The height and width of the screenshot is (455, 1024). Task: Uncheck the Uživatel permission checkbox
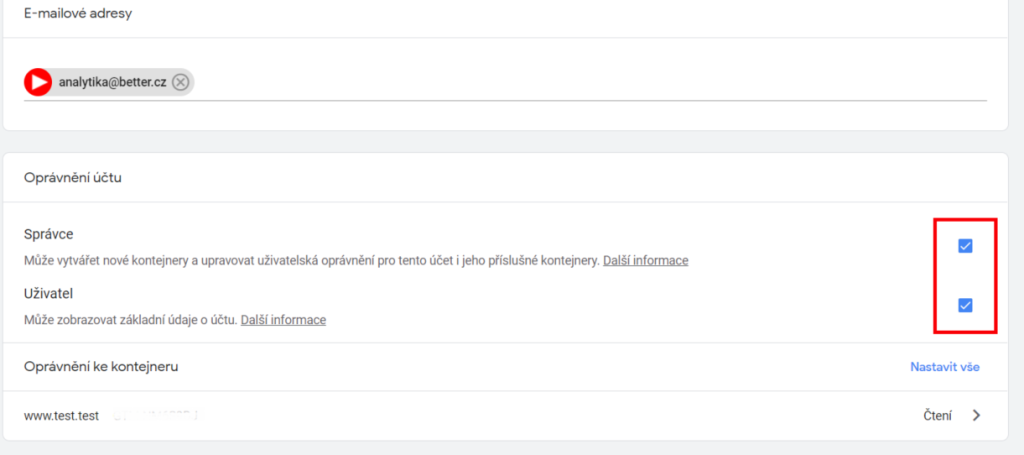coord(965,305)
